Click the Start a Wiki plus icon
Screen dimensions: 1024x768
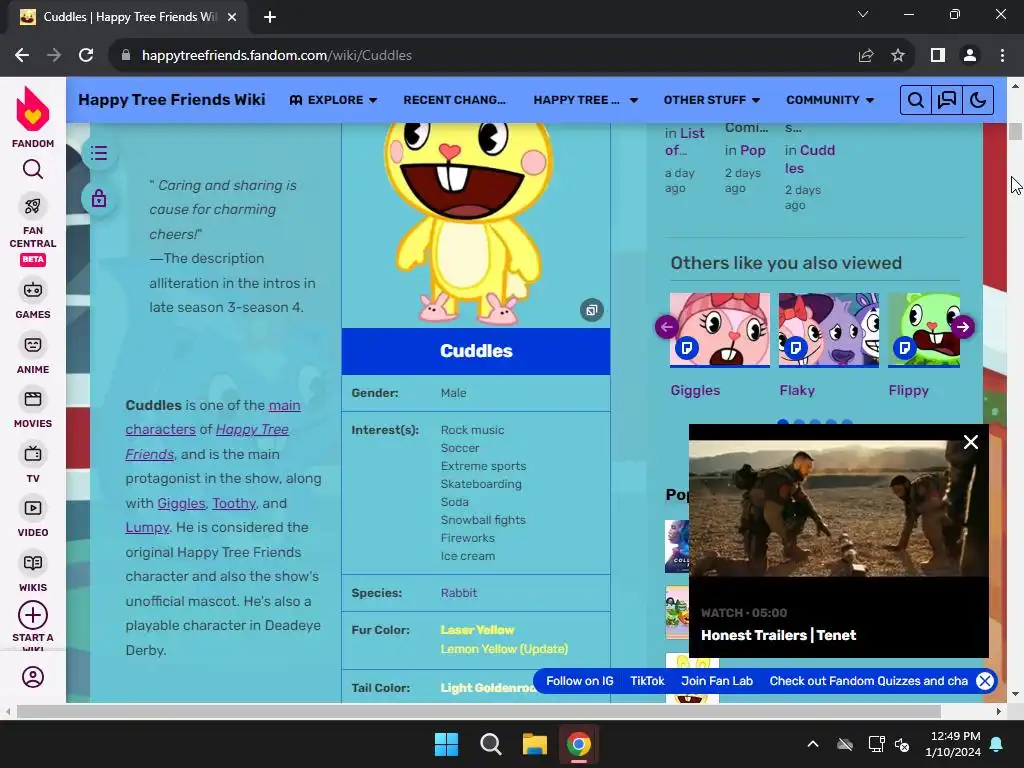[x=33, y=615]
